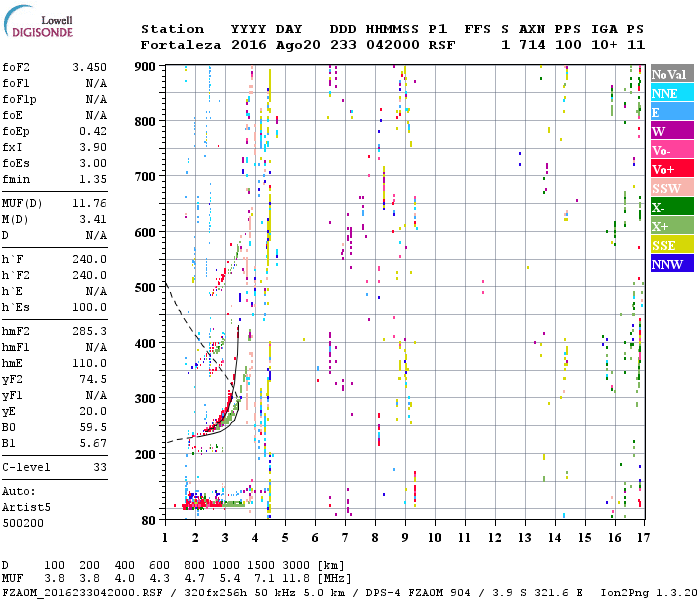The height and width of the screenshot is (600, 700).
Task: Click the IGA value 10+
Action: click(x=604, y=45)
